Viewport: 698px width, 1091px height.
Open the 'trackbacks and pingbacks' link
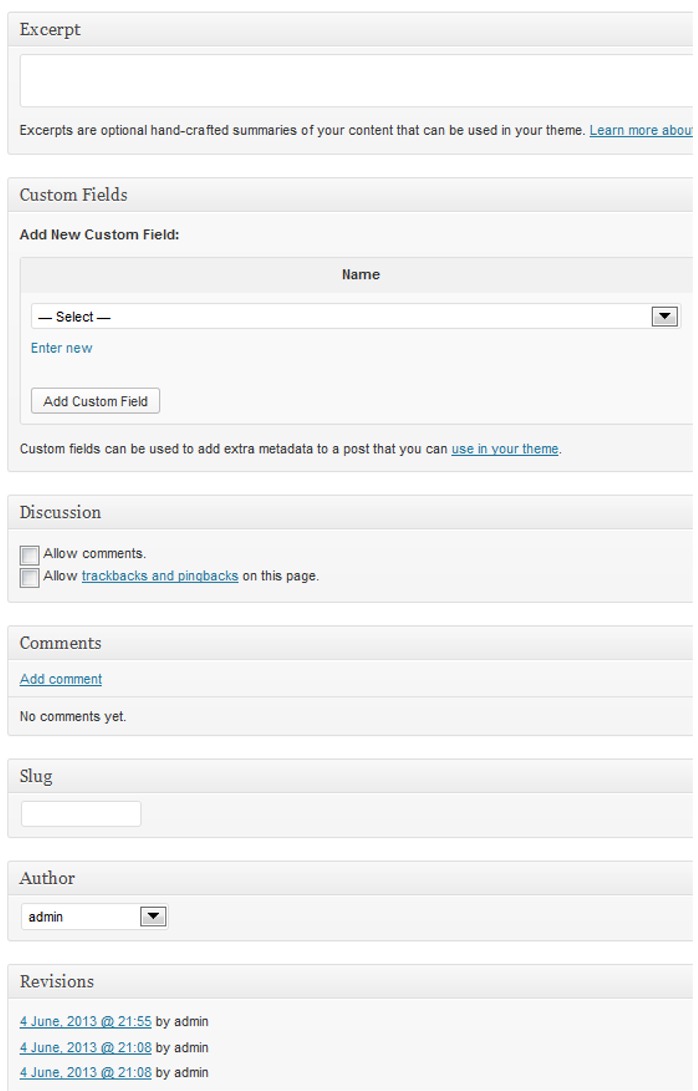click(x=160, y=576)
